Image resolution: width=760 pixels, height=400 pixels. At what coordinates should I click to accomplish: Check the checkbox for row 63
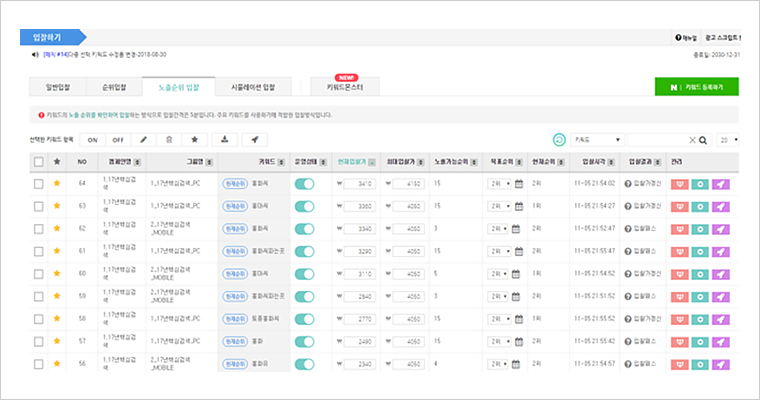(x=39, y=207)
